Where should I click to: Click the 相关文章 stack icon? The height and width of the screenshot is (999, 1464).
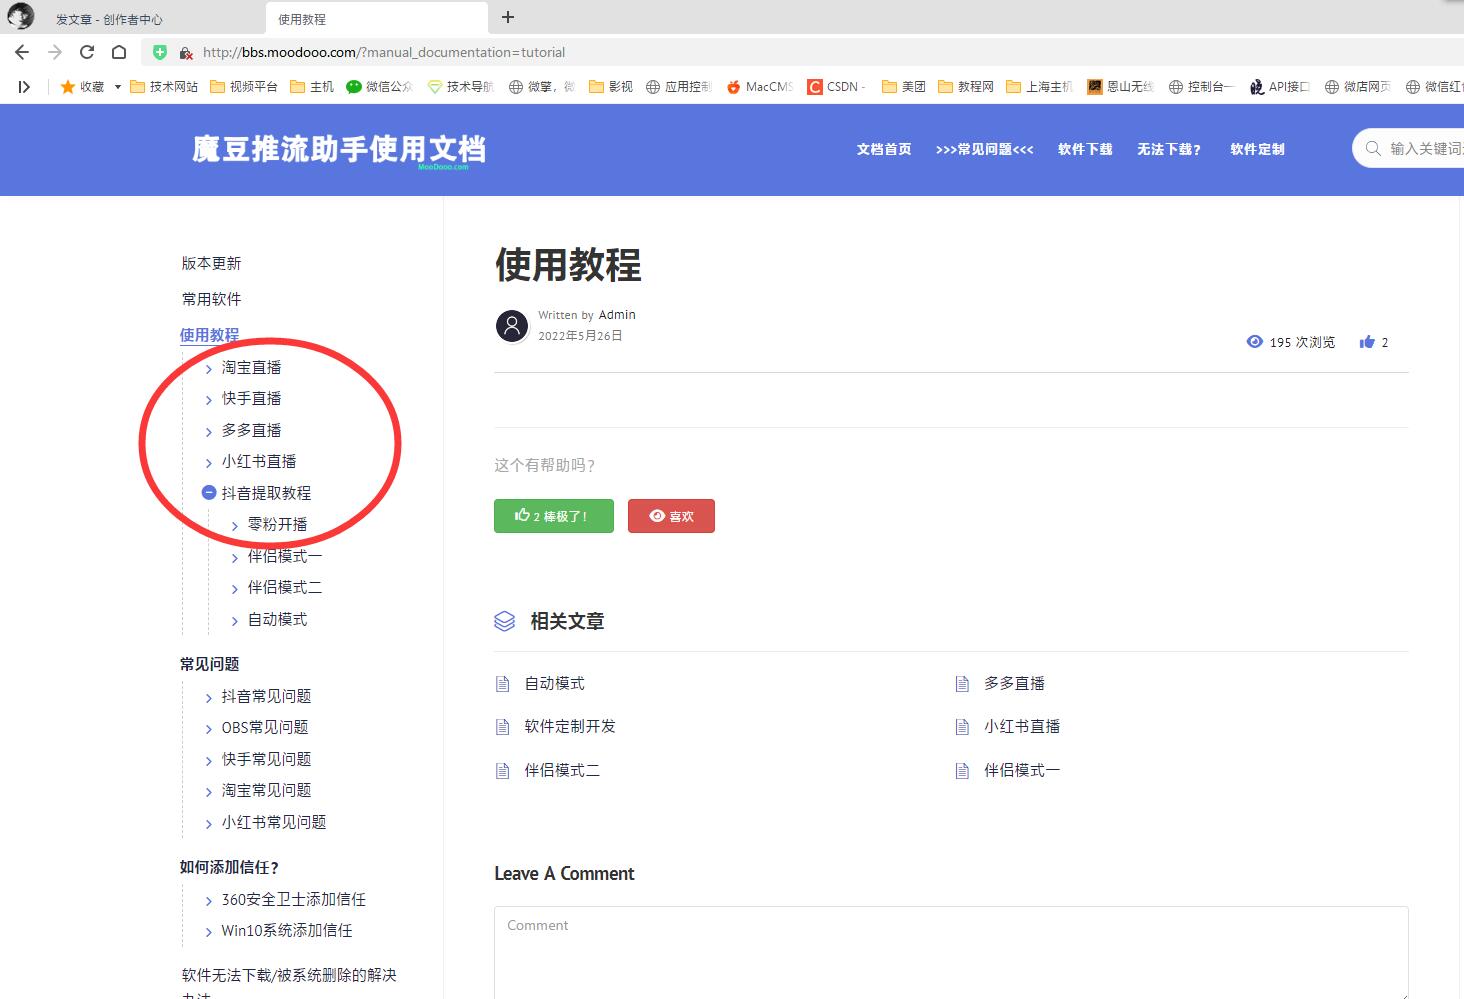coord(505,621)
